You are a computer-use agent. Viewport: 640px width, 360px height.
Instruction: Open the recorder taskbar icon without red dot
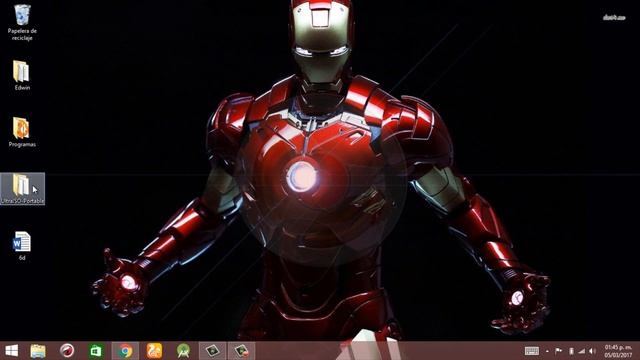(212, 351)
